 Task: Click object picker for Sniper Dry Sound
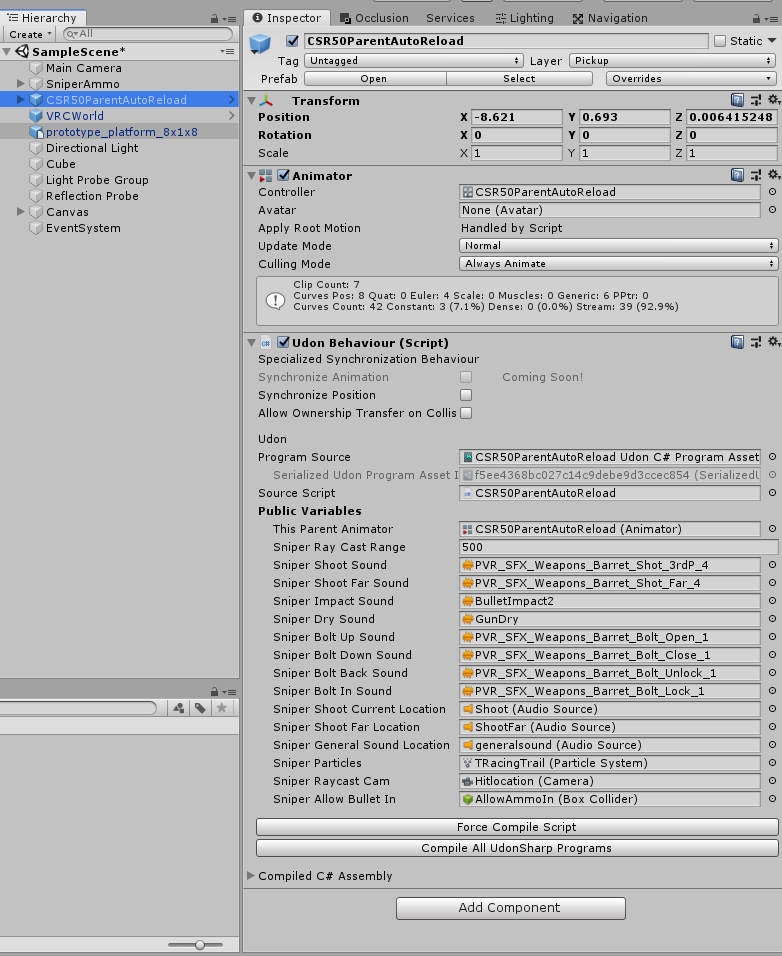tap(772, 619)
